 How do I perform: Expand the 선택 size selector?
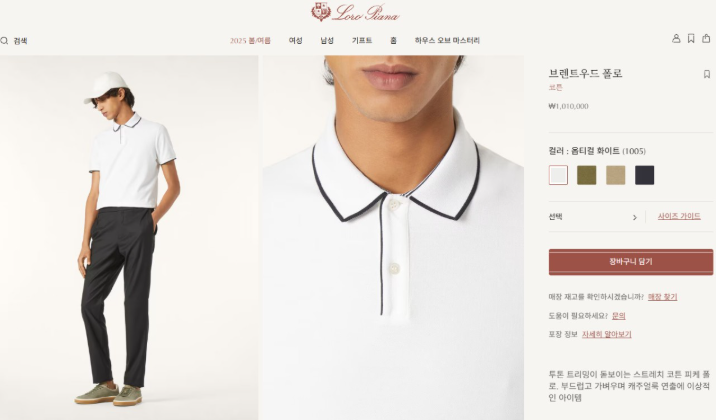tap(593, 217)
